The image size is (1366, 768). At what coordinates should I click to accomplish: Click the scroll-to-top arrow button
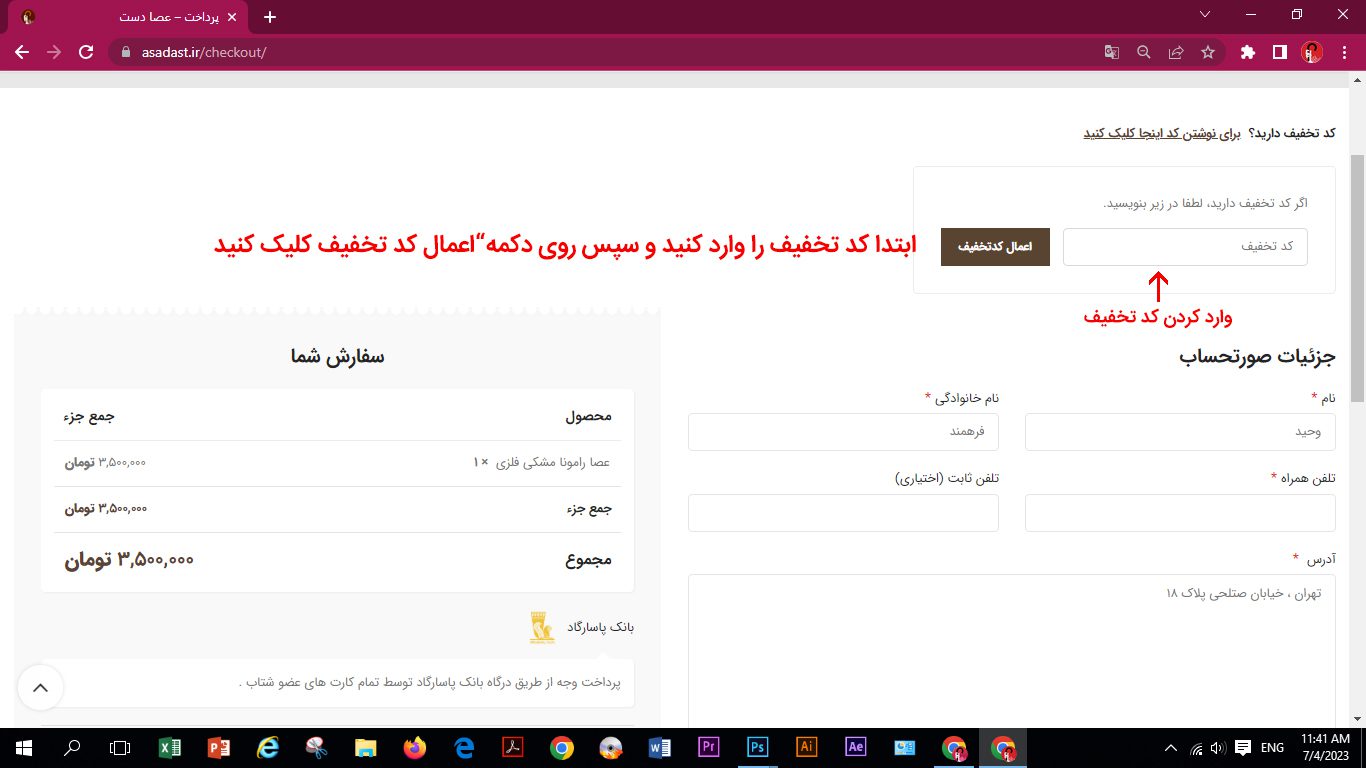pyautogui.click(x=40, y=688)
